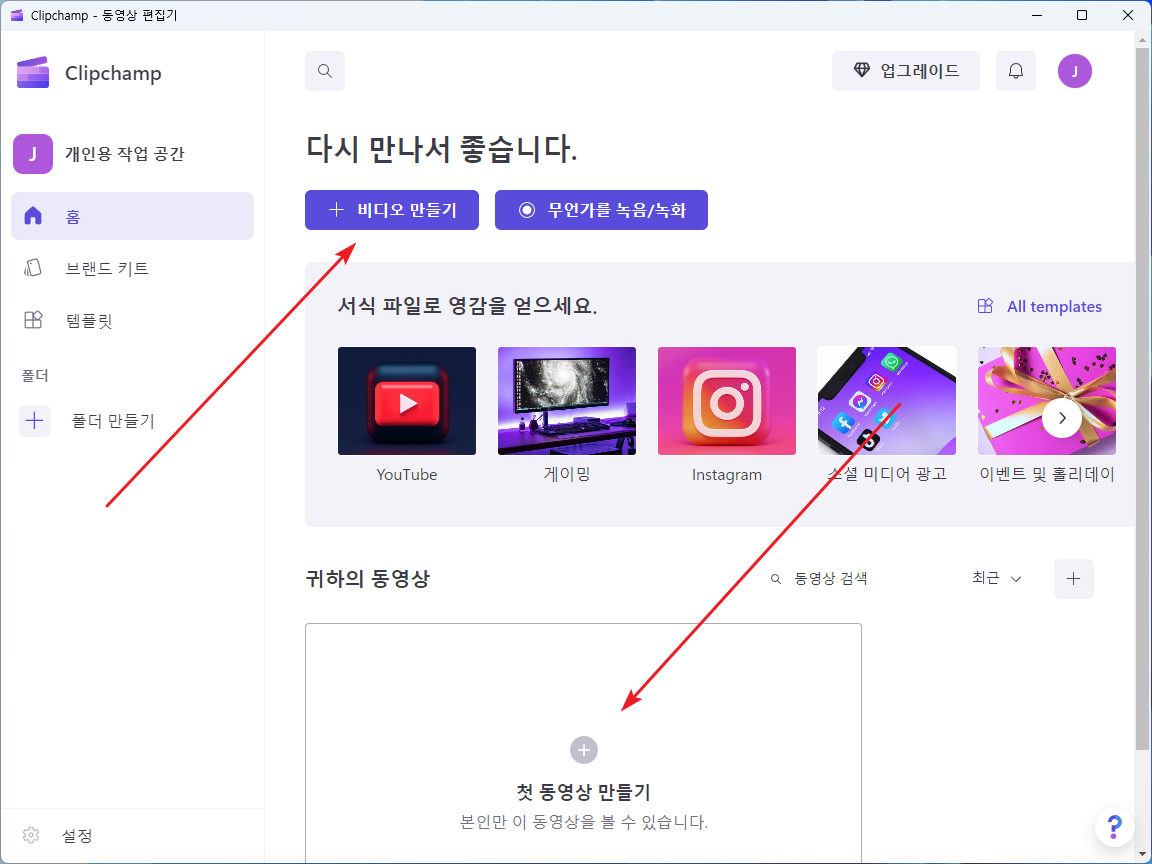Open the J account avatar menu
1152x864 pixels.
1074,71
